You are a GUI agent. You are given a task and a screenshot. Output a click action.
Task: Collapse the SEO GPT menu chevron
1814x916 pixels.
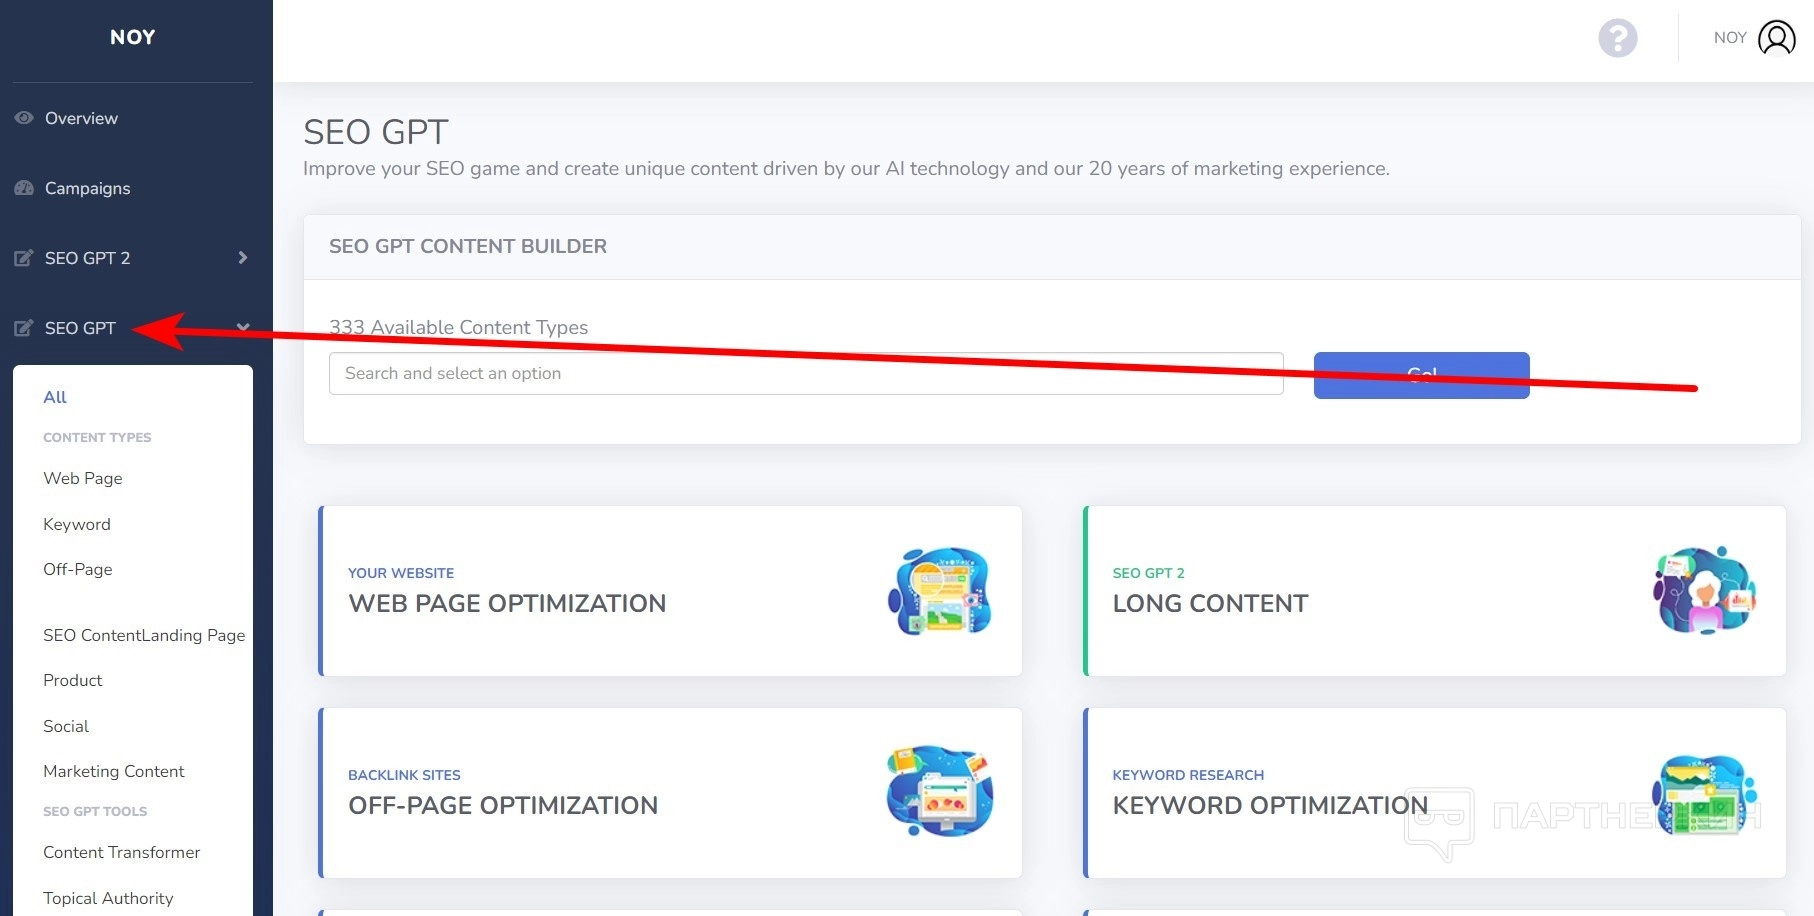[242, 328]
